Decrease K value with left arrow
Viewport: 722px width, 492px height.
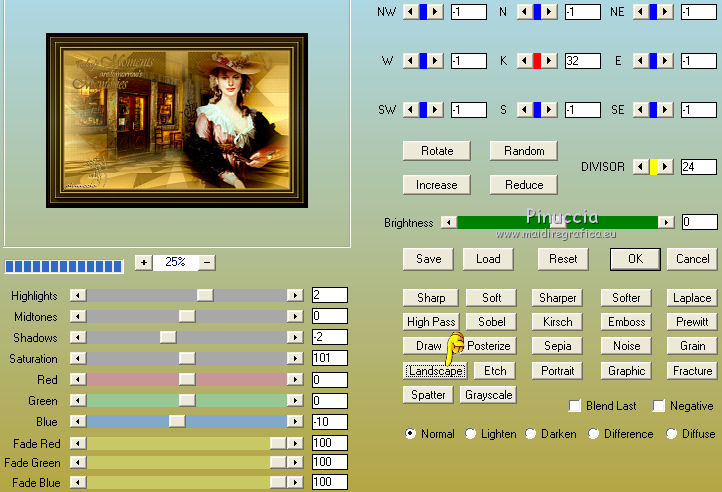[x=525, y=61]
